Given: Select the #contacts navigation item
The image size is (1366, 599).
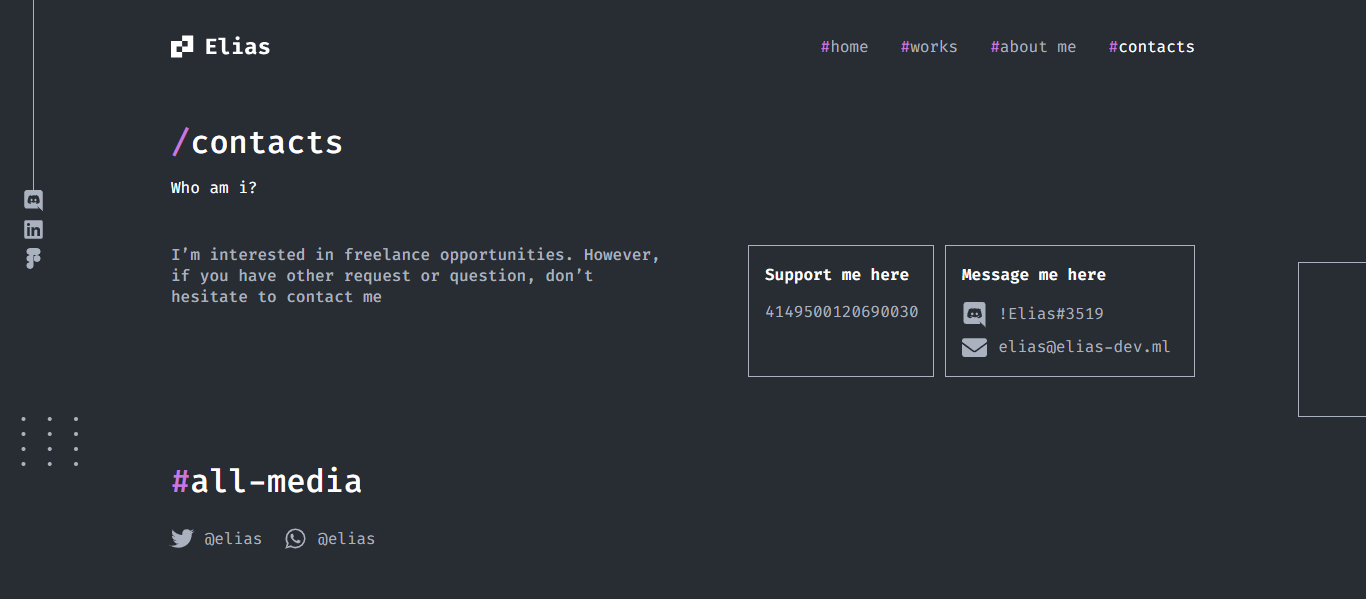Looking at the screenshot, I should (x=1151, y=47).
